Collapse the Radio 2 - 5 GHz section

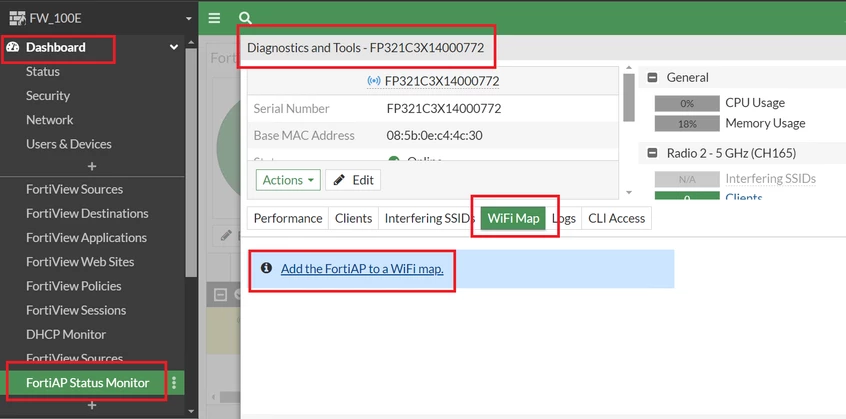(652, 153)
